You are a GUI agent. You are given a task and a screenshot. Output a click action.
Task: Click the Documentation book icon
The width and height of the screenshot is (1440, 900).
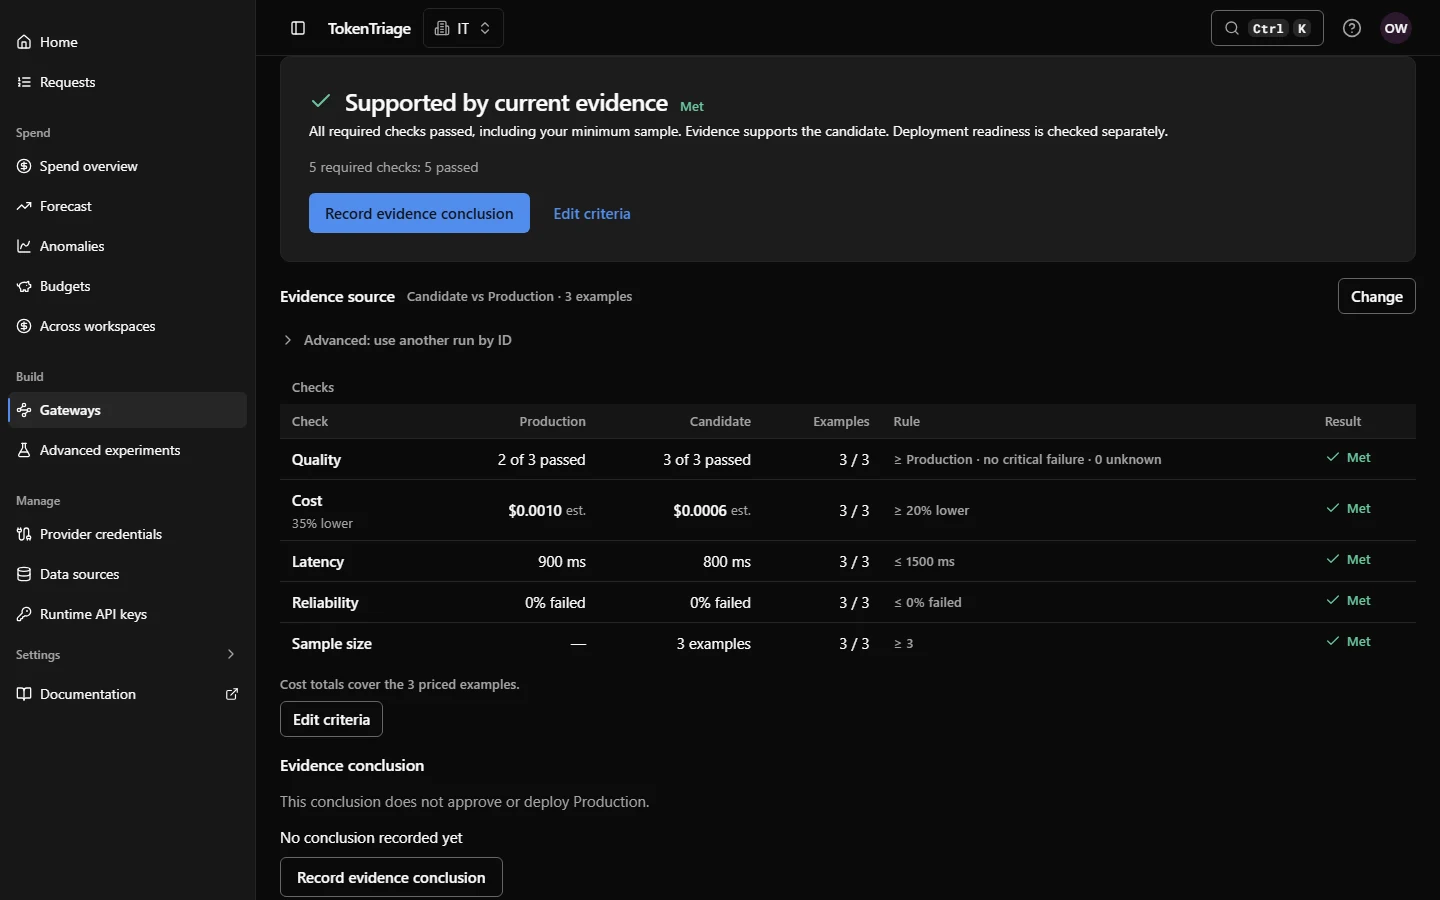coord(24,694)
